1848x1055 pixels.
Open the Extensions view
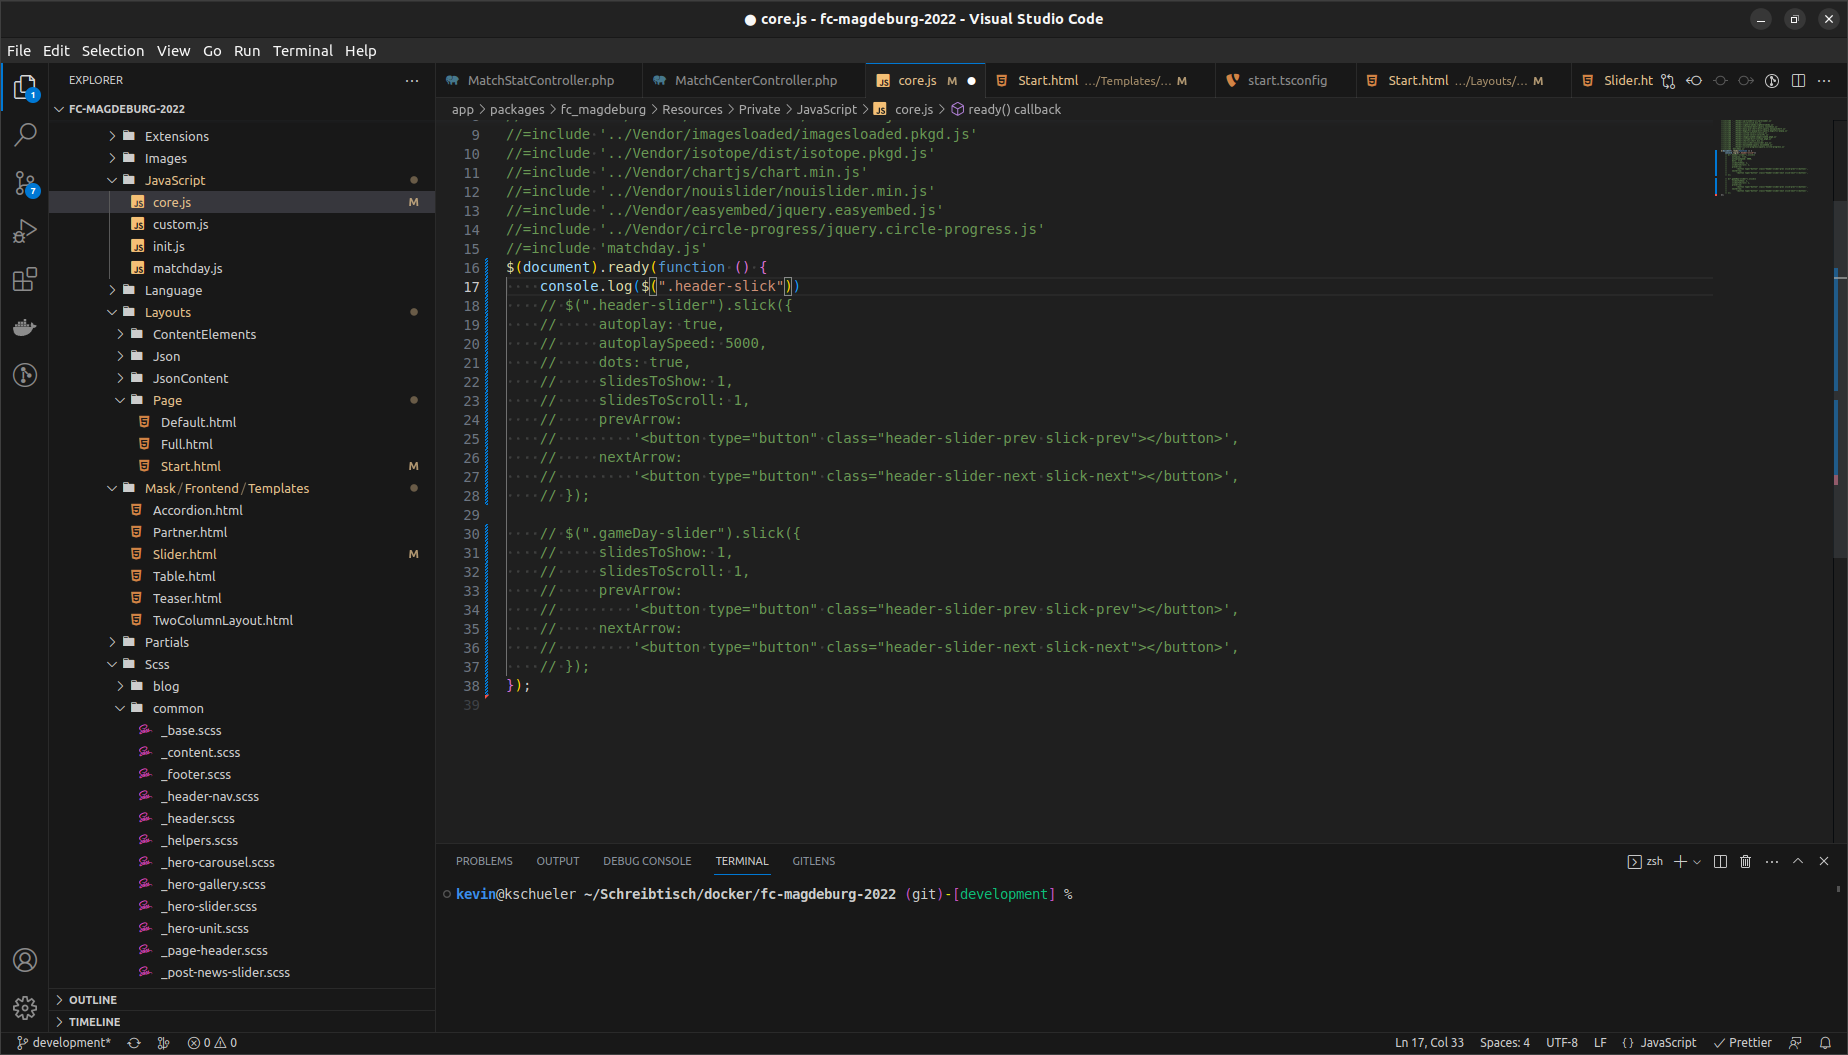pos(25,280)
